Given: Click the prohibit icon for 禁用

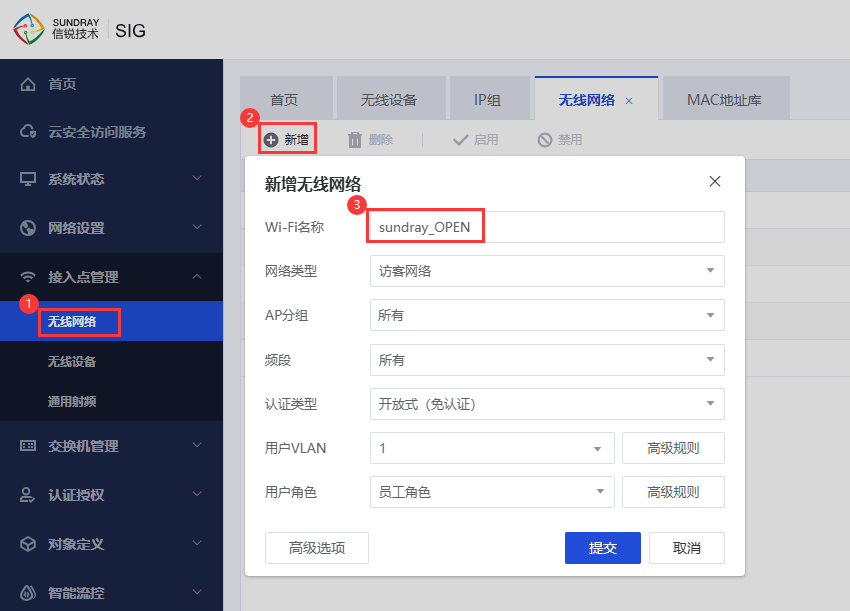Looking at the screenshot, I should pos(545,140).
